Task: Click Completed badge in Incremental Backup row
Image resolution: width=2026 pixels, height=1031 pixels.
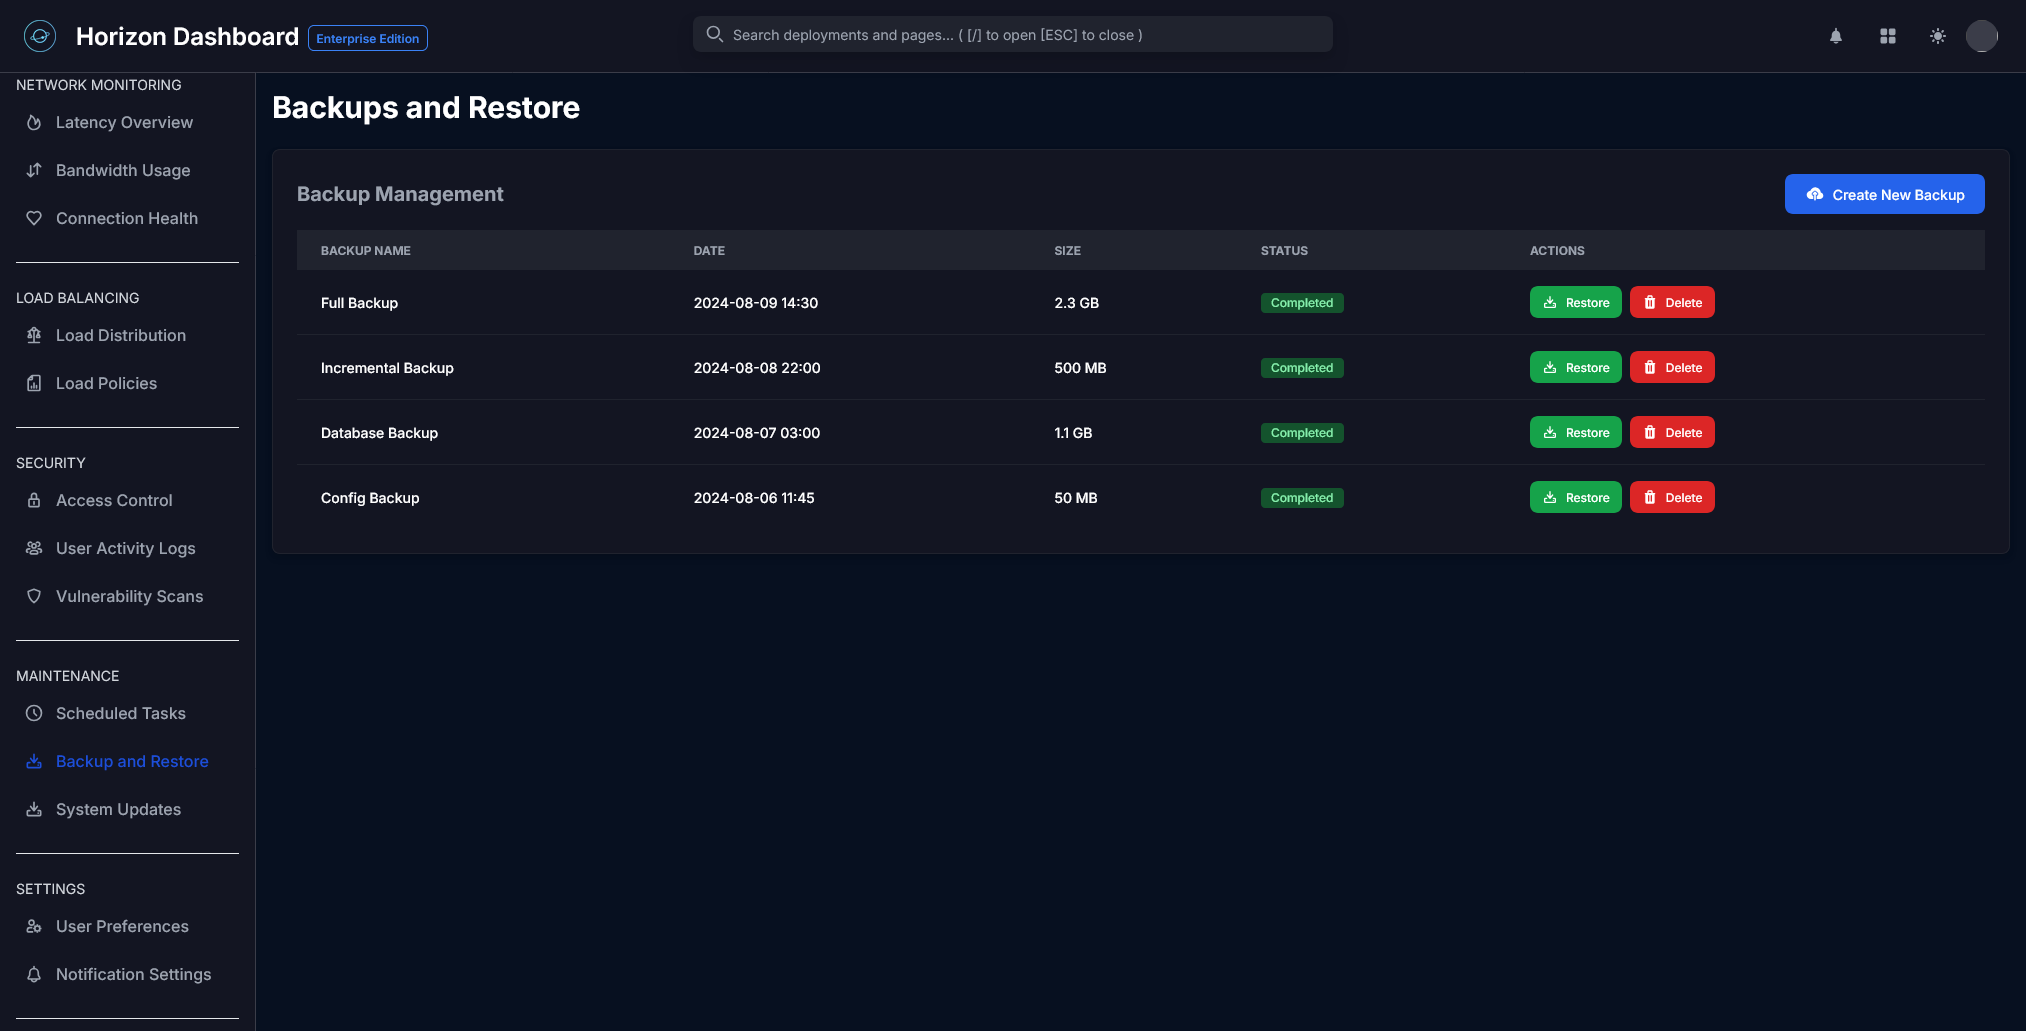Action: coord(1302,367)
